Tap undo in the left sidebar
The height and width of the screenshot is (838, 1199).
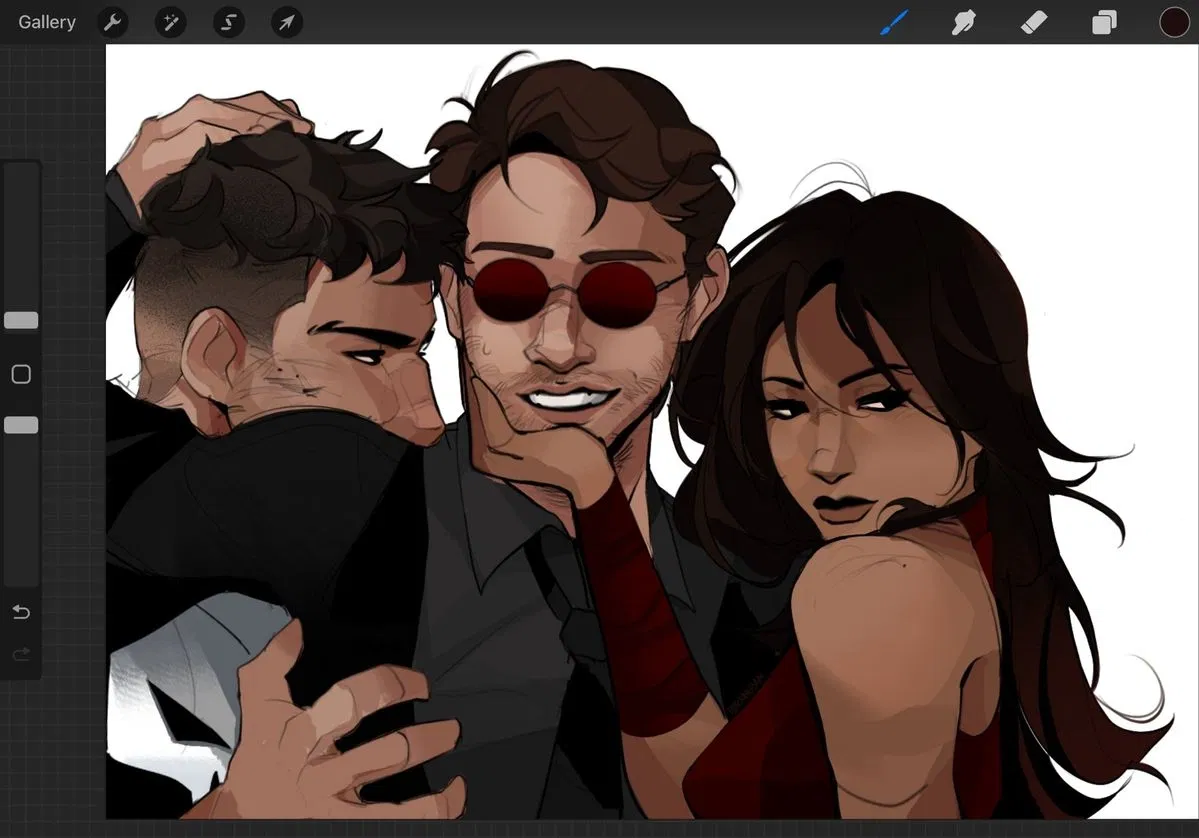[21, 612]
